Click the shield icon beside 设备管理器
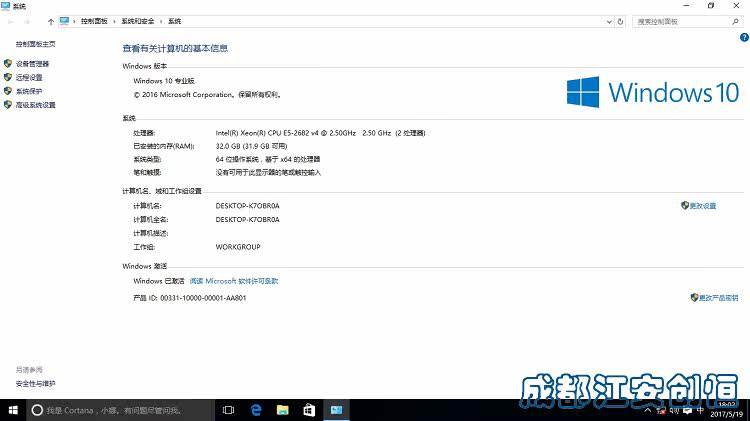This screenshot has width=750, height=421. point(8,64)
